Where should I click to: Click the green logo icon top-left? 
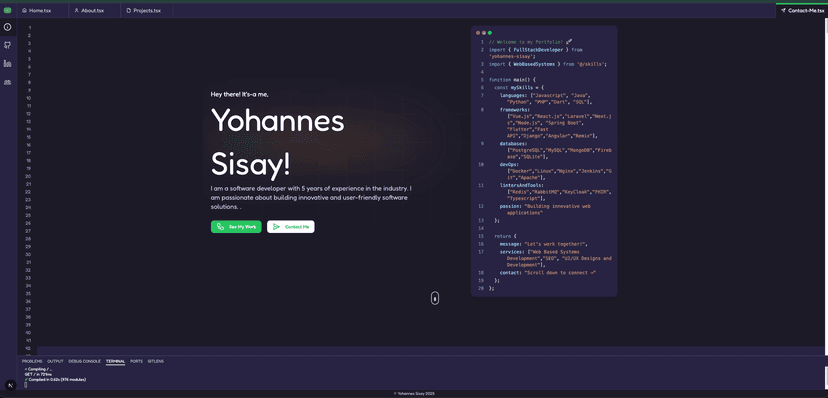(7, 10)
